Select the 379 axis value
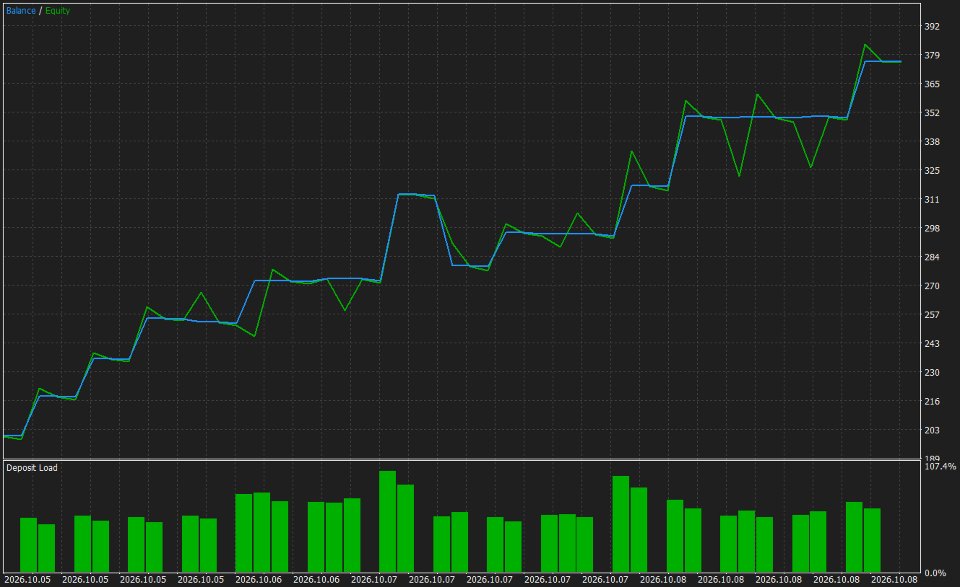The height and width of the screenshot is (587, 960). point(932,55)
